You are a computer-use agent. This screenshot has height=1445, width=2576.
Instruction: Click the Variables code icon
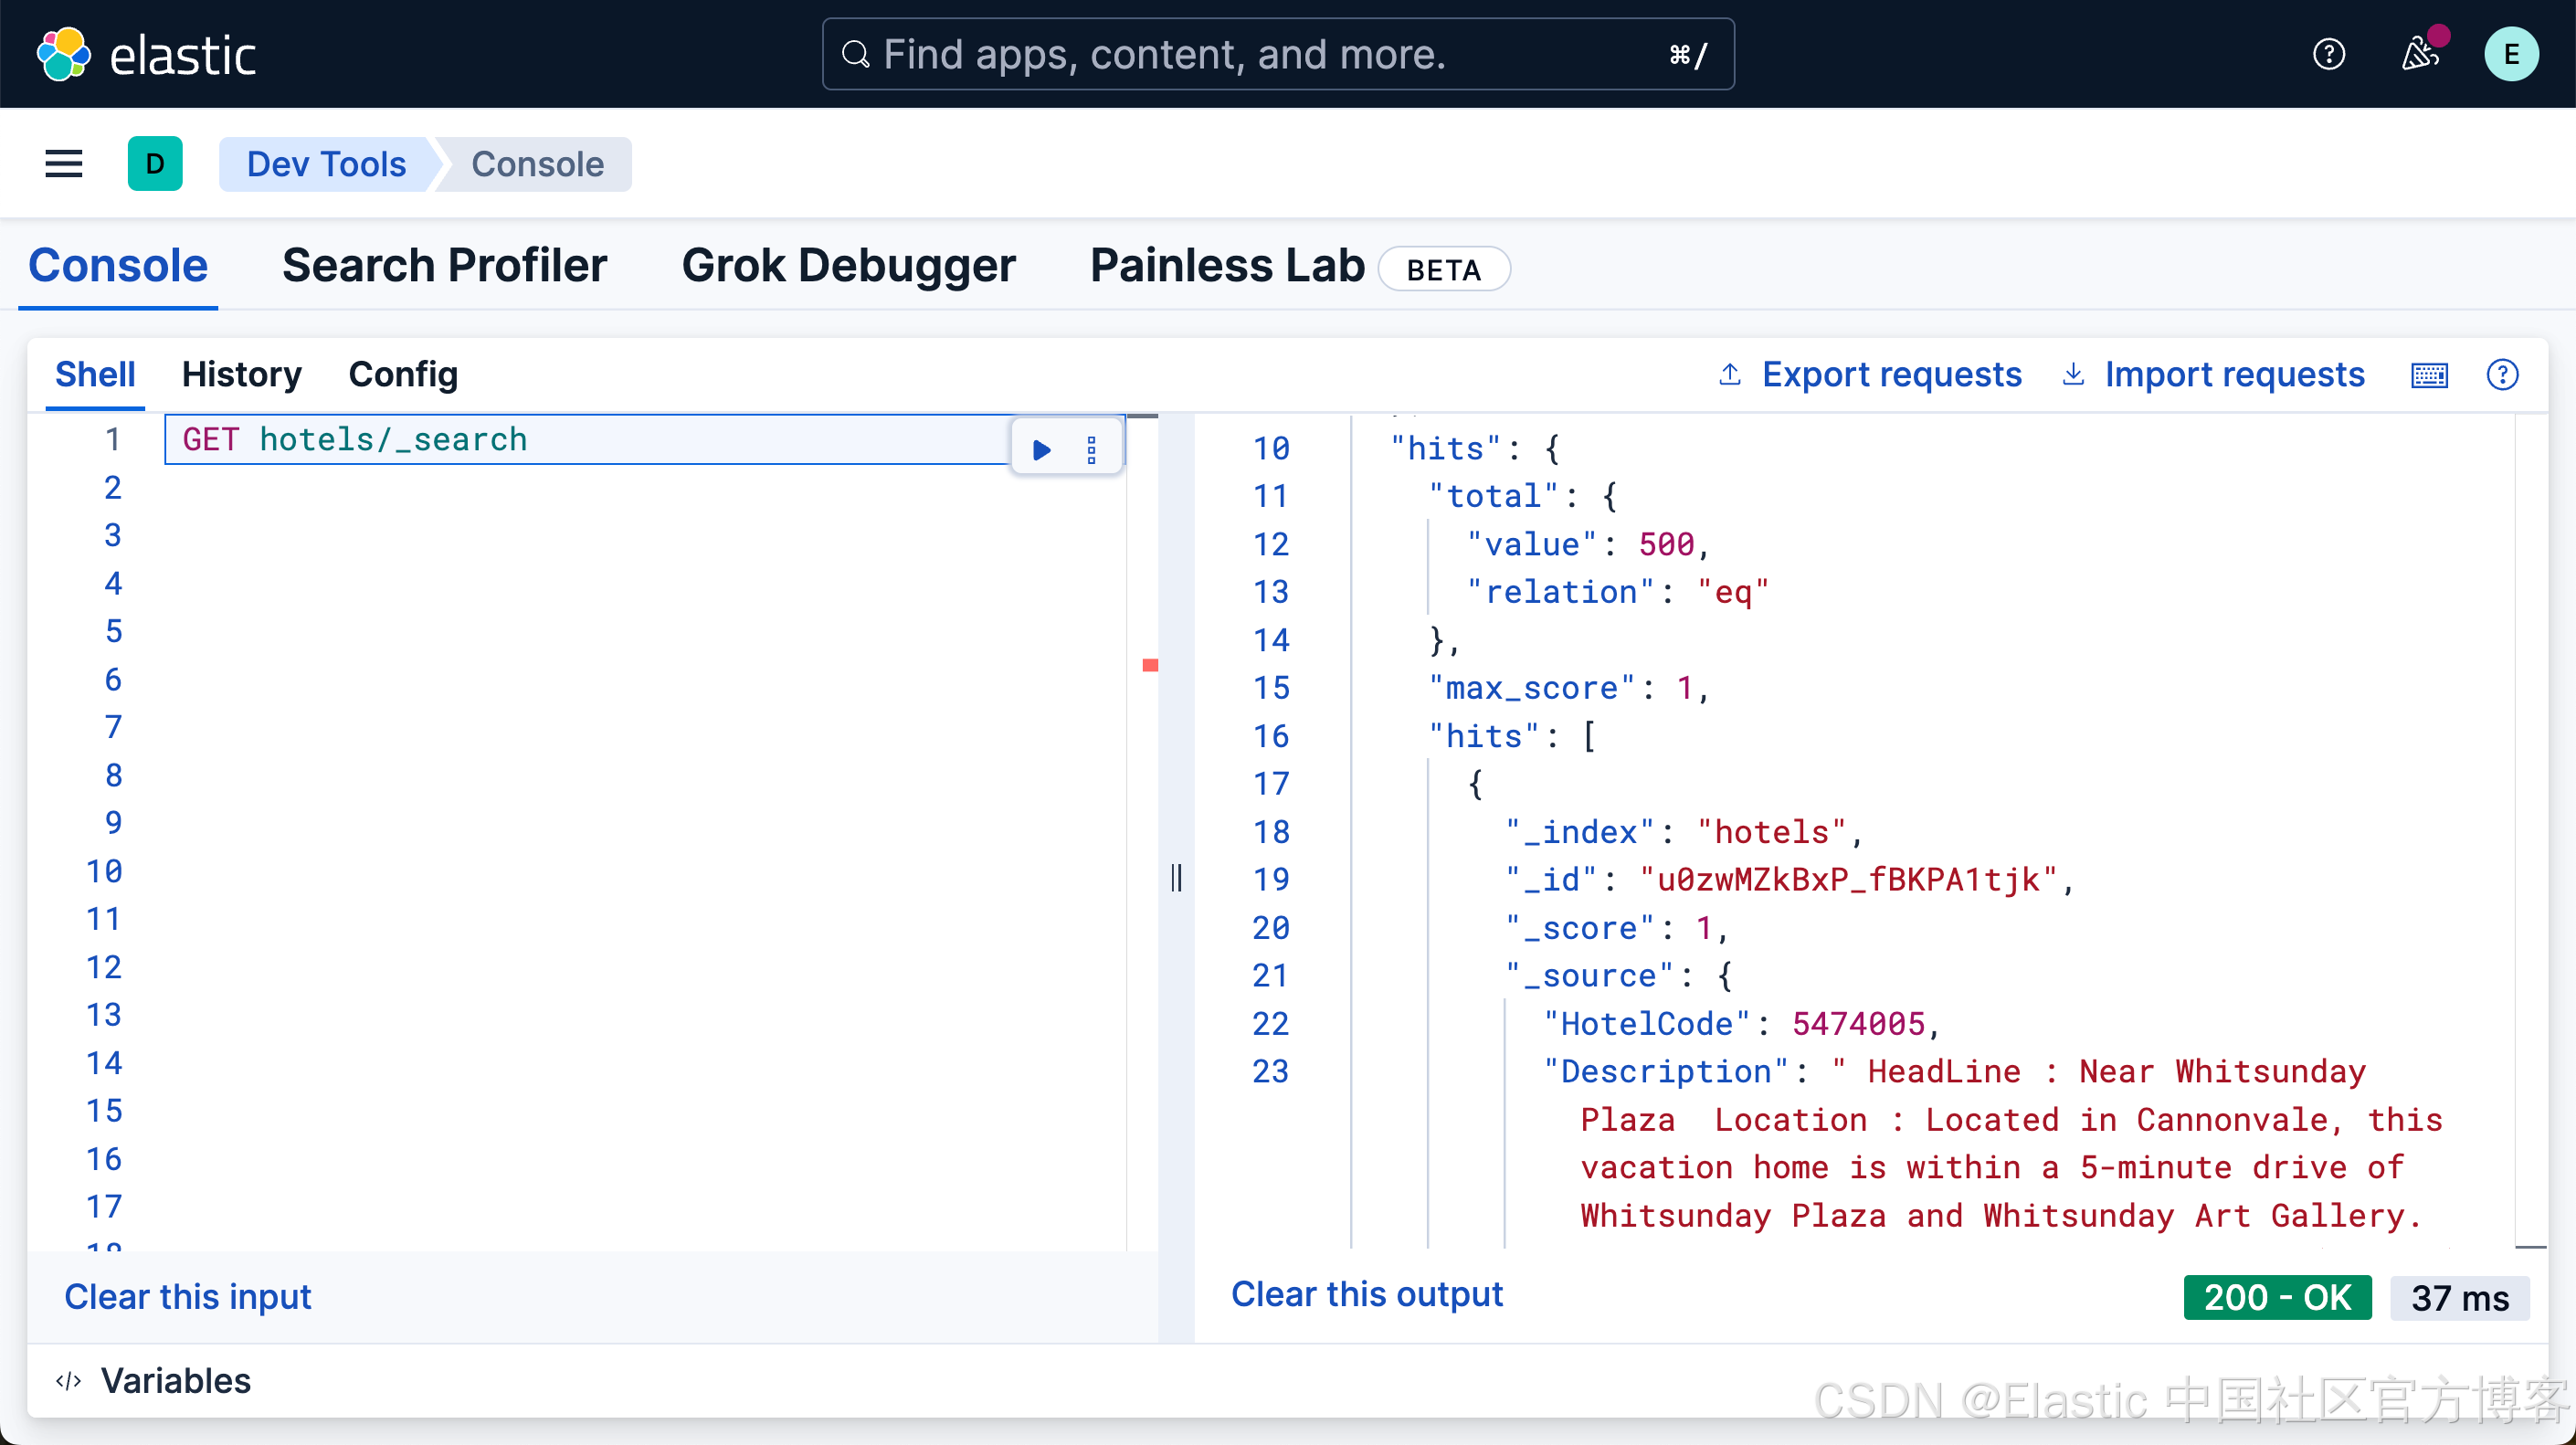(68, 1381)
